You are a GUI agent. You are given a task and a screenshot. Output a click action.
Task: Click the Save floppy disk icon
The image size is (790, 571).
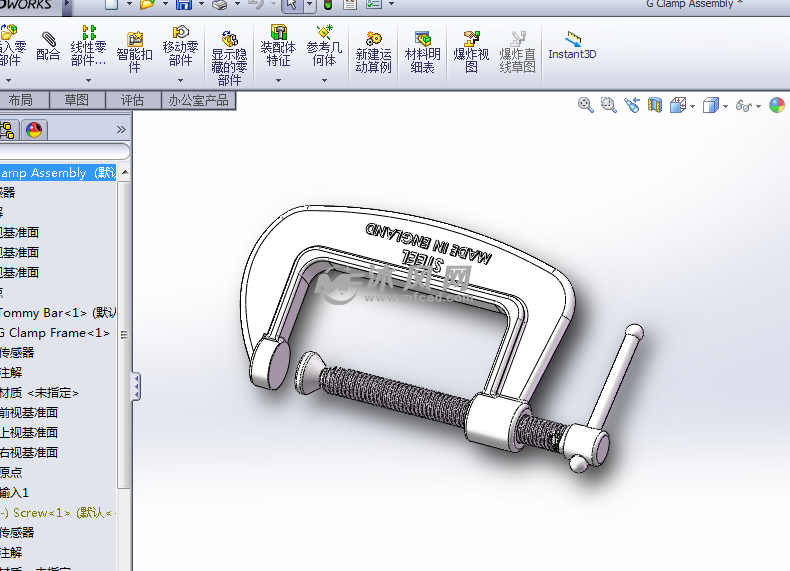(x=184, y=5)
